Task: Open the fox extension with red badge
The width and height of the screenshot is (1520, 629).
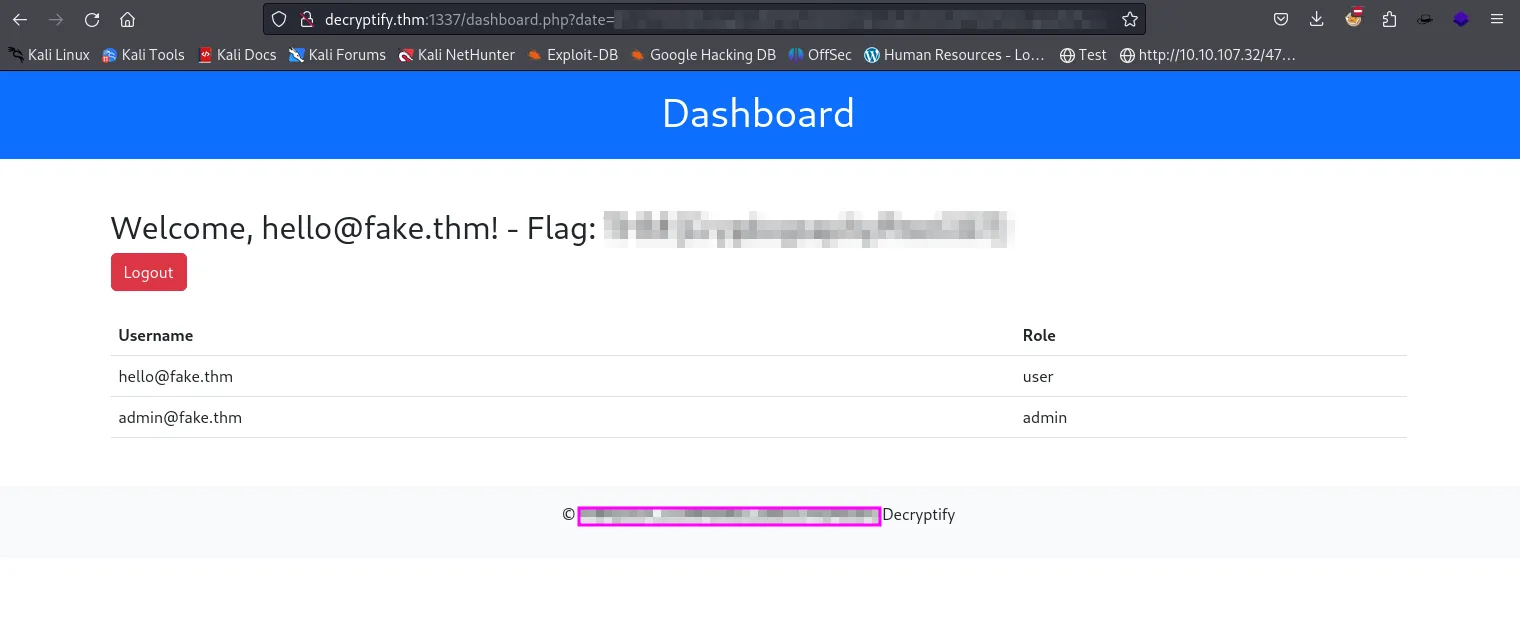Action: 1354,18
